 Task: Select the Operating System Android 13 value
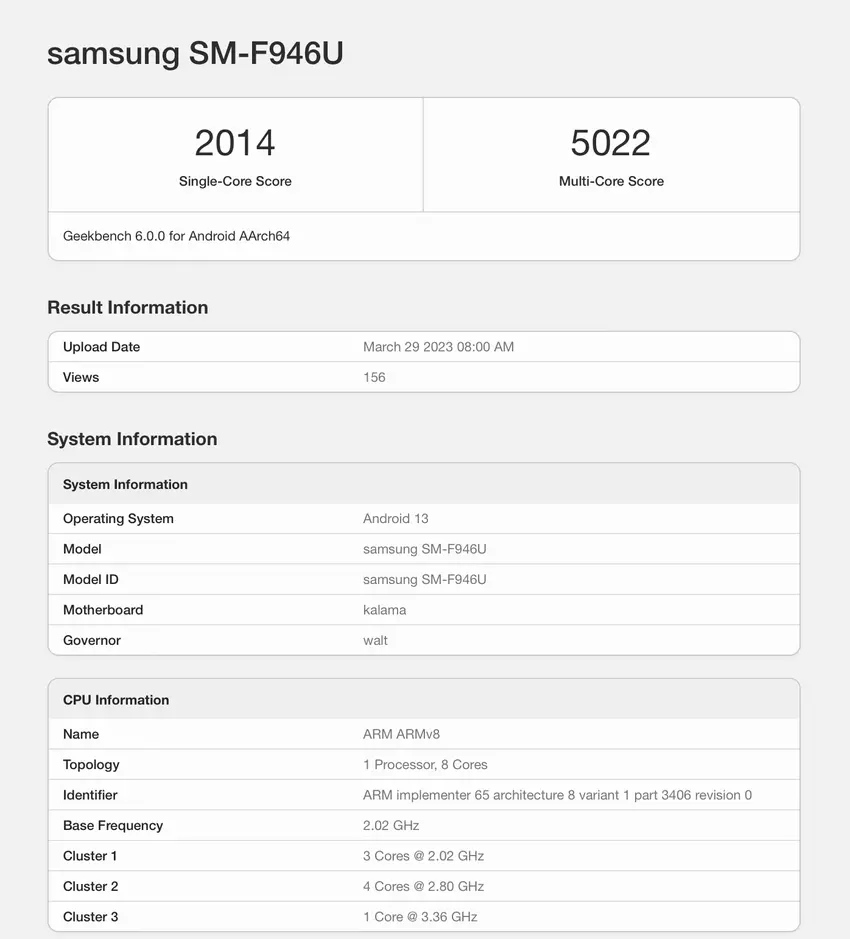(395, 518)
